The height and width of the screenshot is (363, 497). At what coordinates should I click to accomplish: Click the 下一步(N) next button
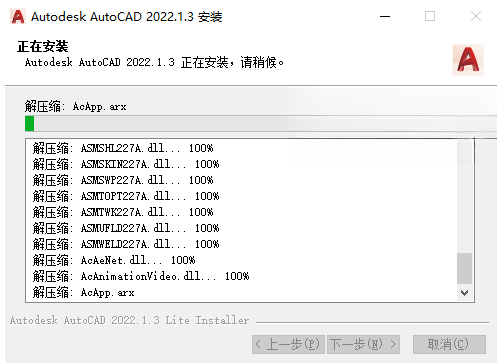pyautogui.click(x=363, y=344)
